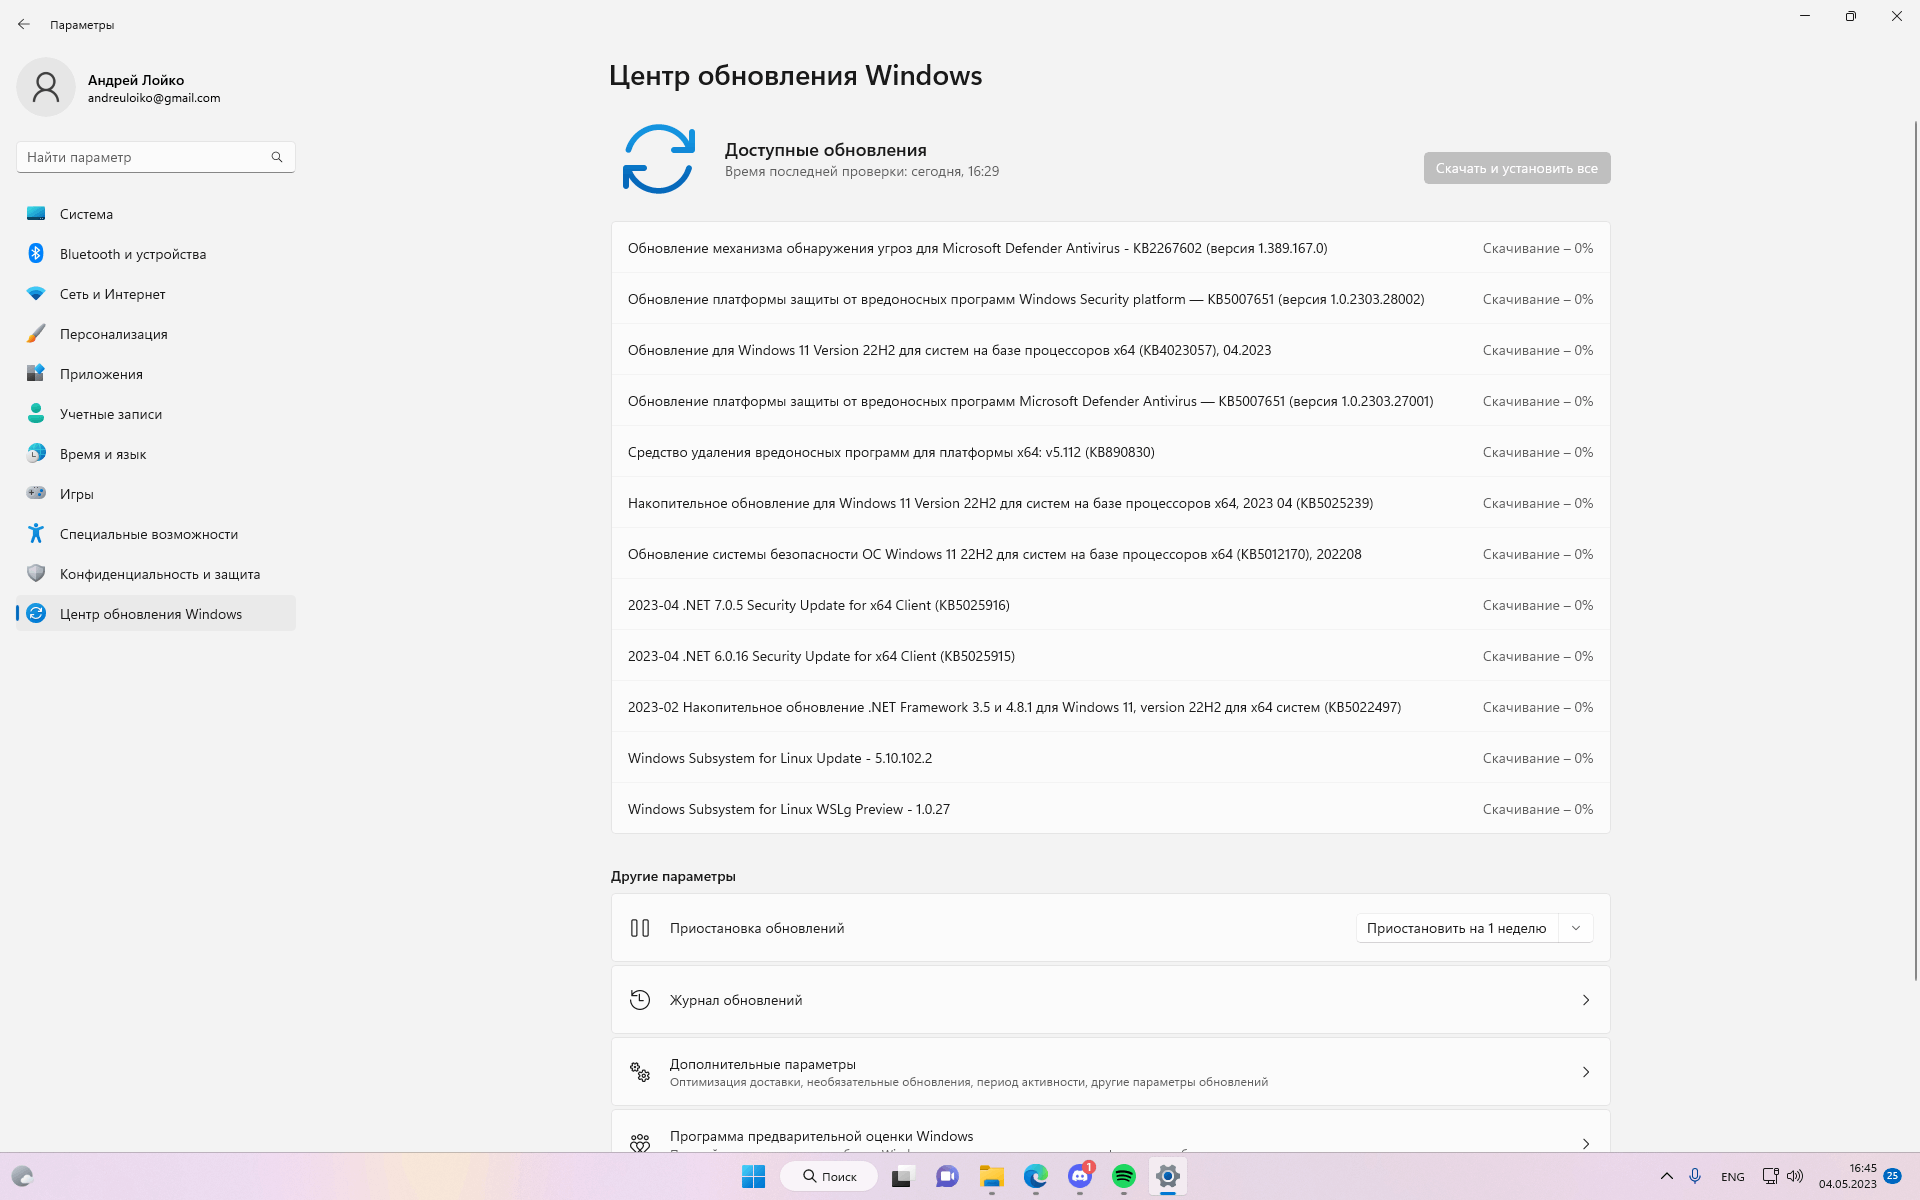The height and width of the screenshot is (1200, 1920).
Task: Click the Windows Security platform KB5007651 update row
Action: [1111, 299]
